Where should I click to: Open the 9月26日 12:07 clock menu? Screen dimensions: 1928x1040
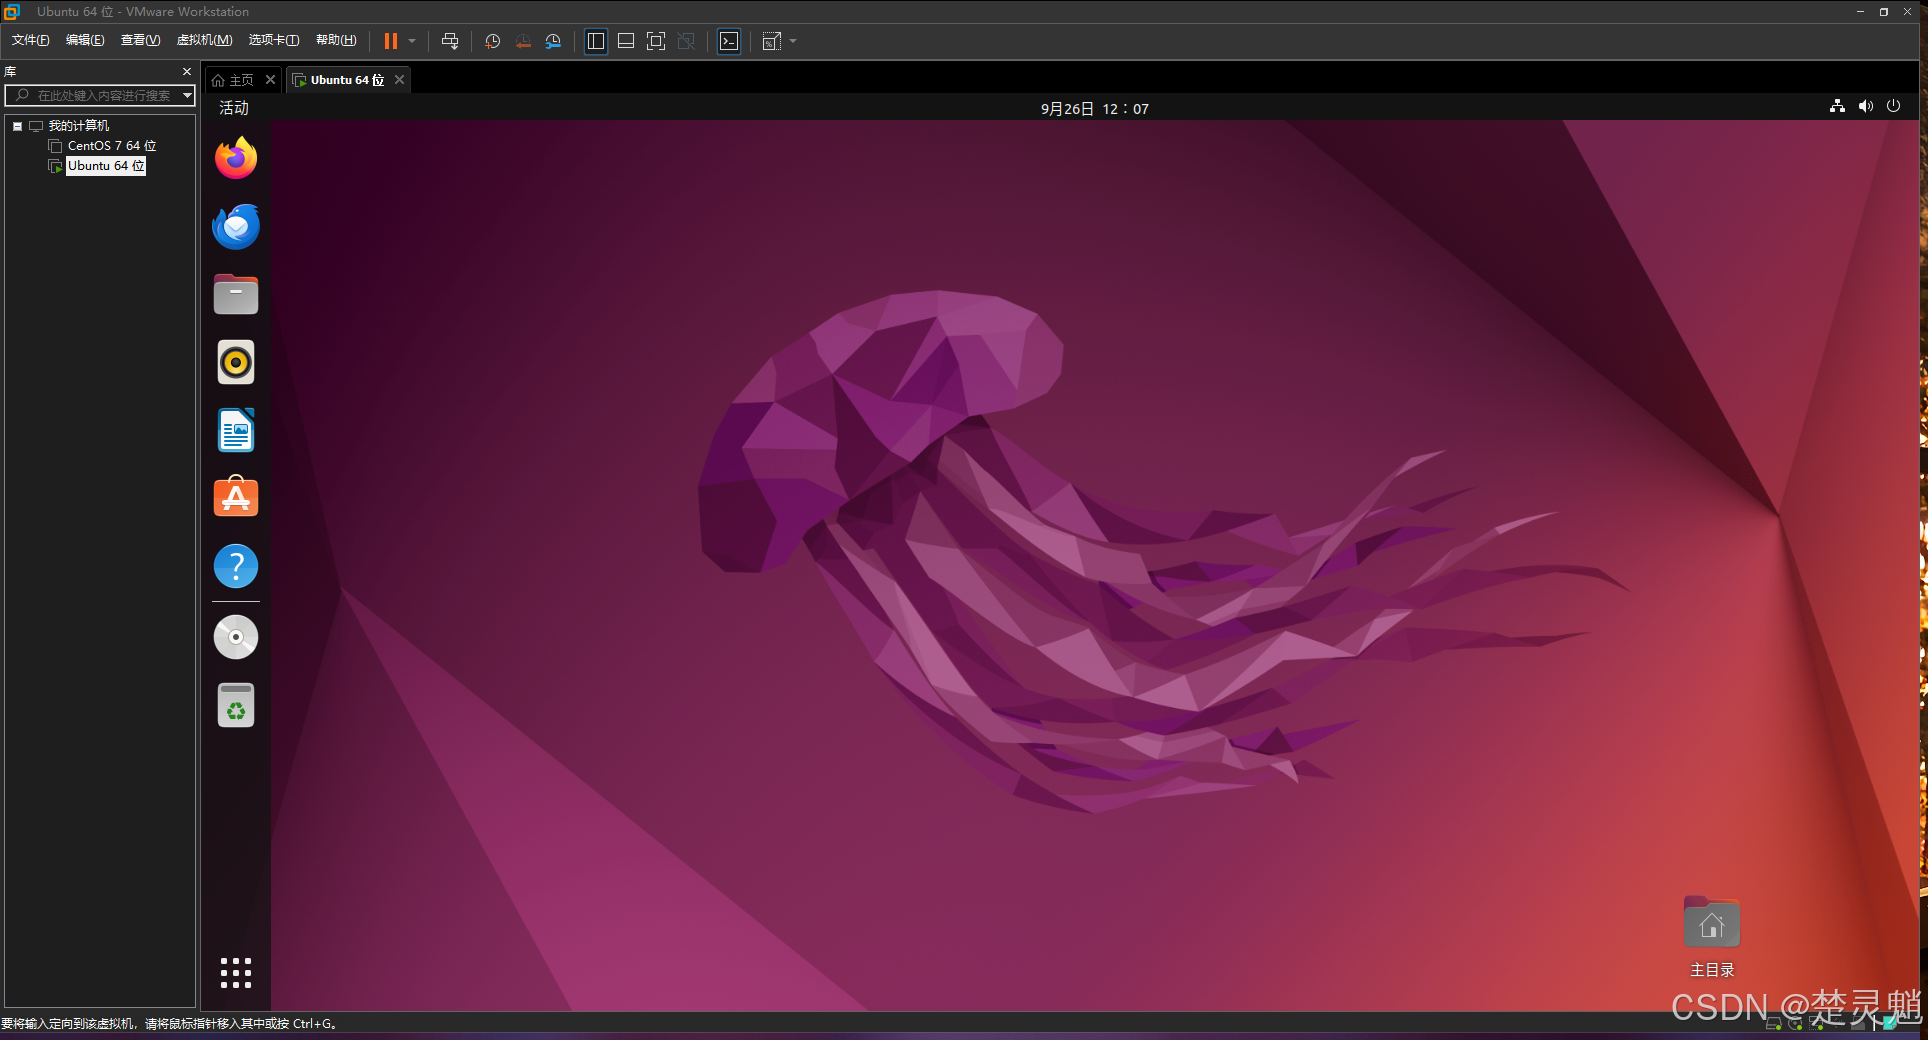[1094, 108]
